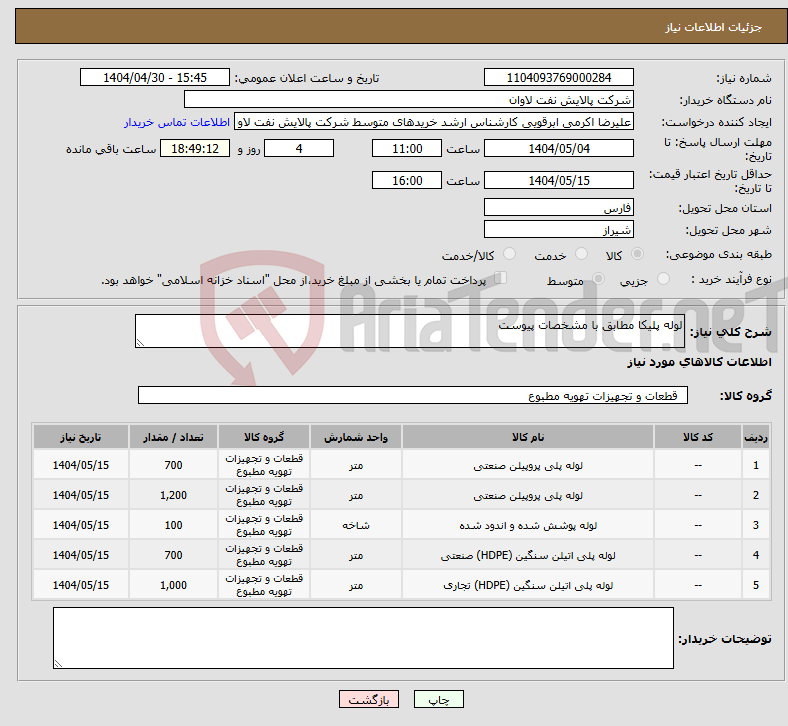This screenshot has width=788, height=726.
Task: Click the need date in row 1
Action: [81, 465]
